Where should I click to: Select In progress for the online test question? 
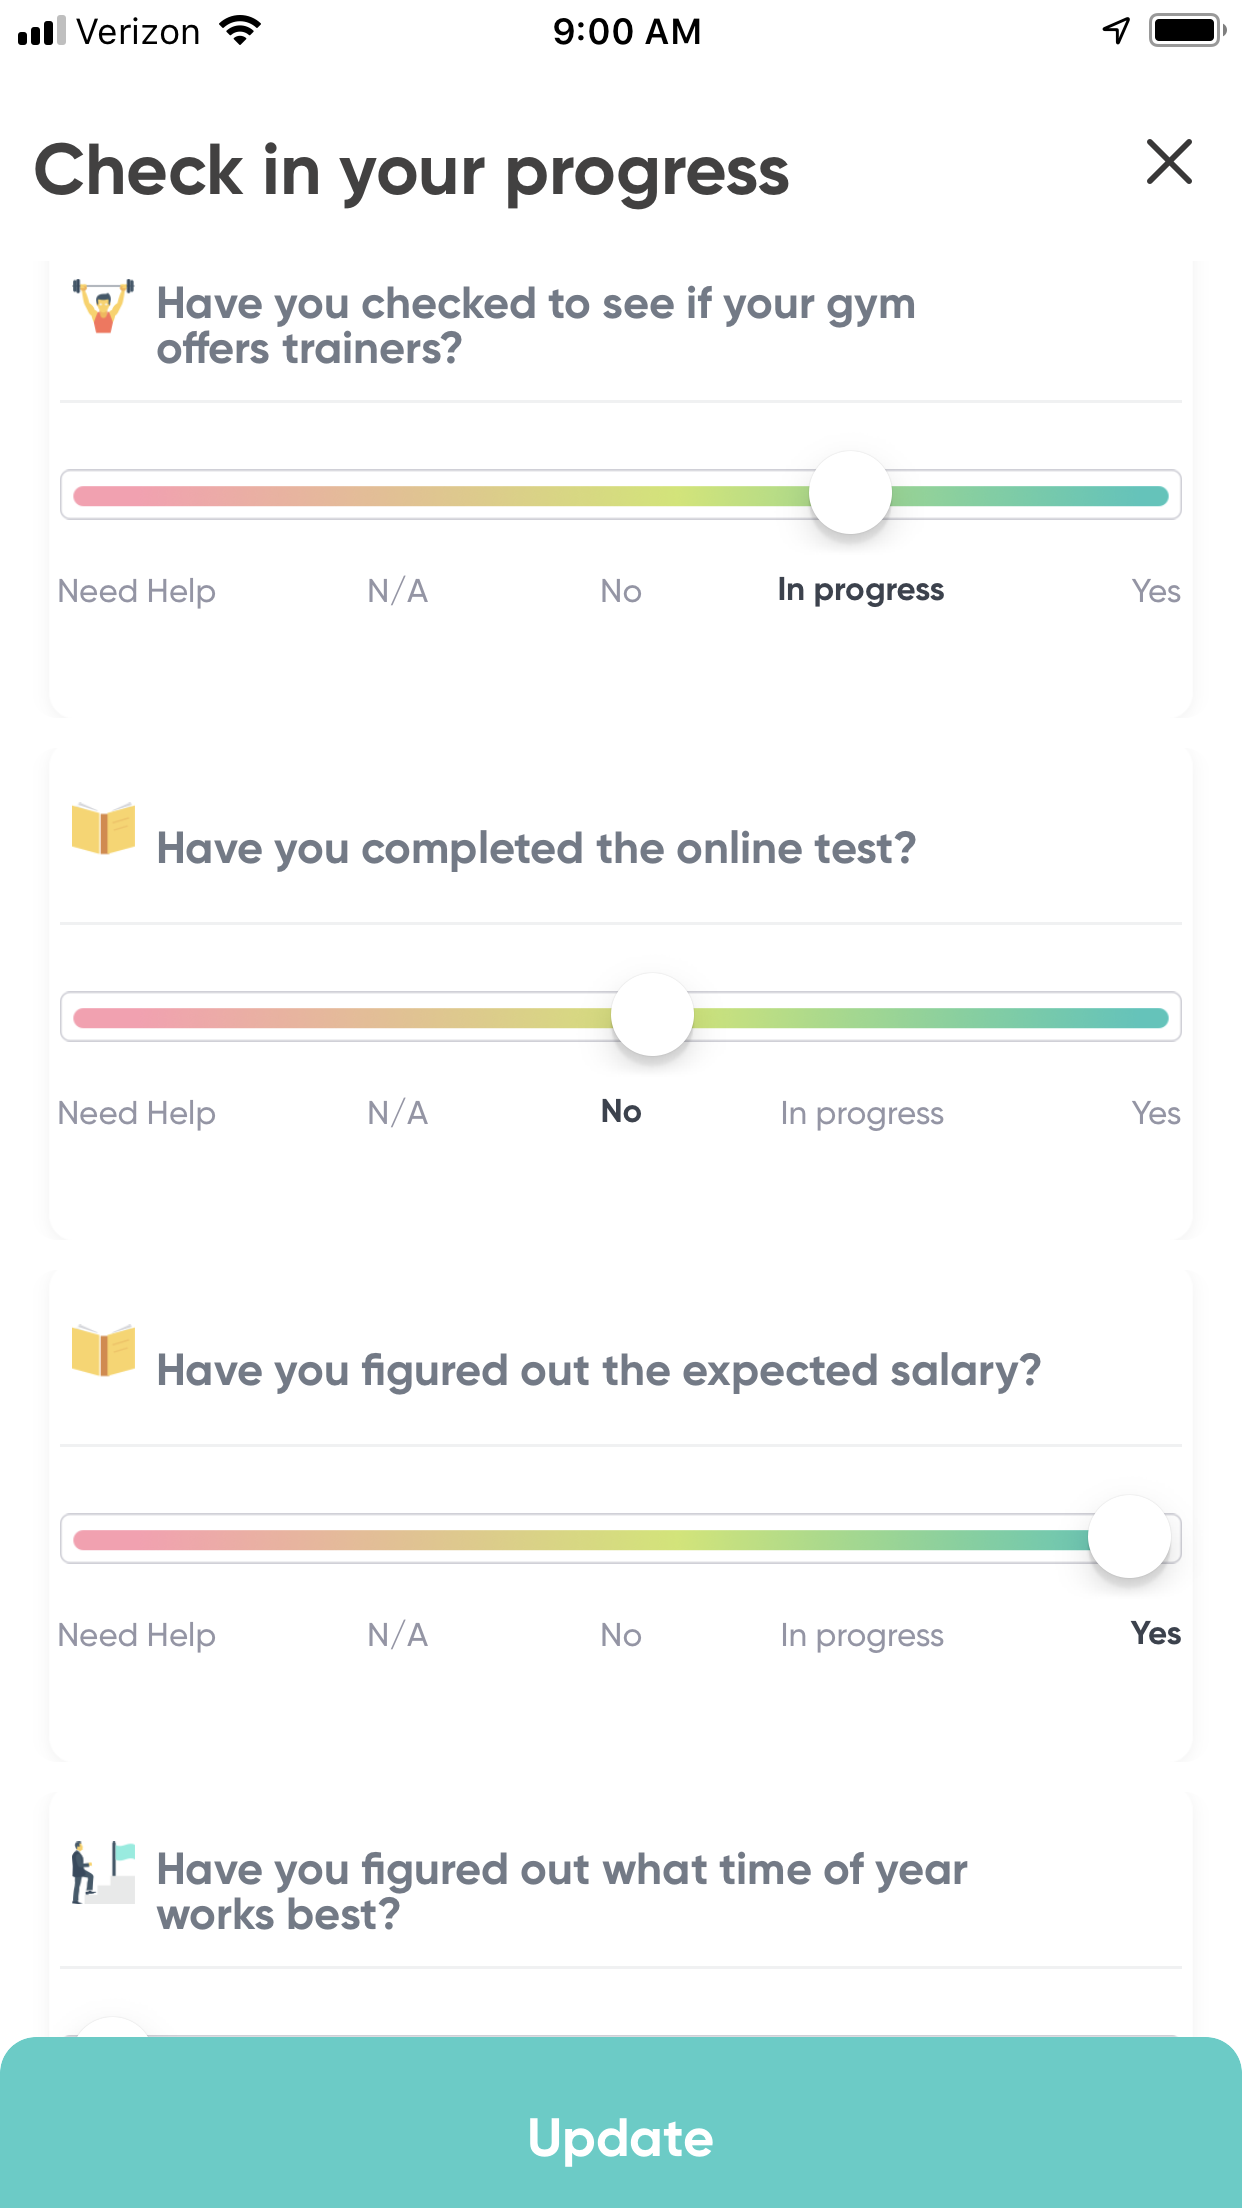coord(862,1113)
